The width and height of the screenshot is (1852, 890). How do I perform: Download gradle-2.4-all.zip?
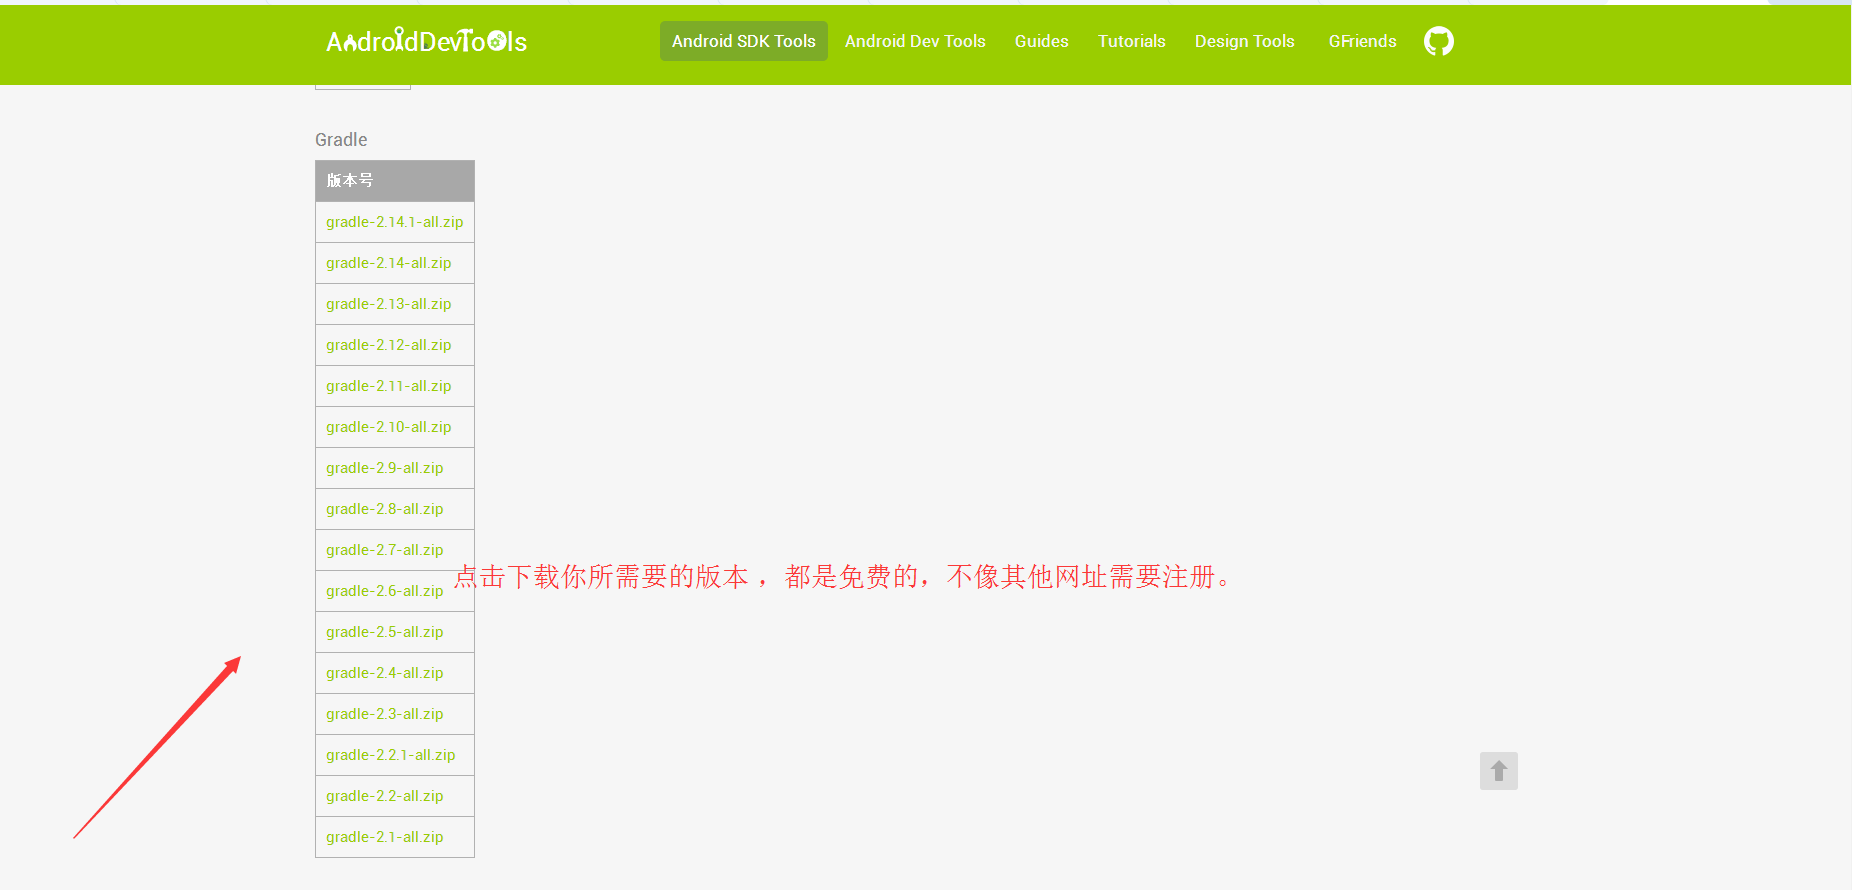coord(384,673)
